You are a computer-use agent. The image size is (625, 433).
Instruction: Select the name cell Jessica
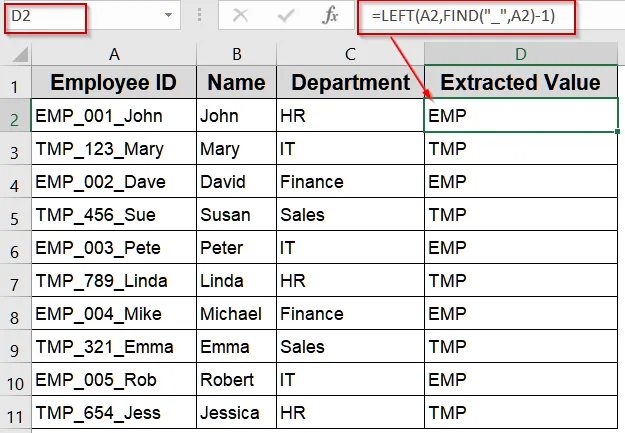[x=237, y=413]
